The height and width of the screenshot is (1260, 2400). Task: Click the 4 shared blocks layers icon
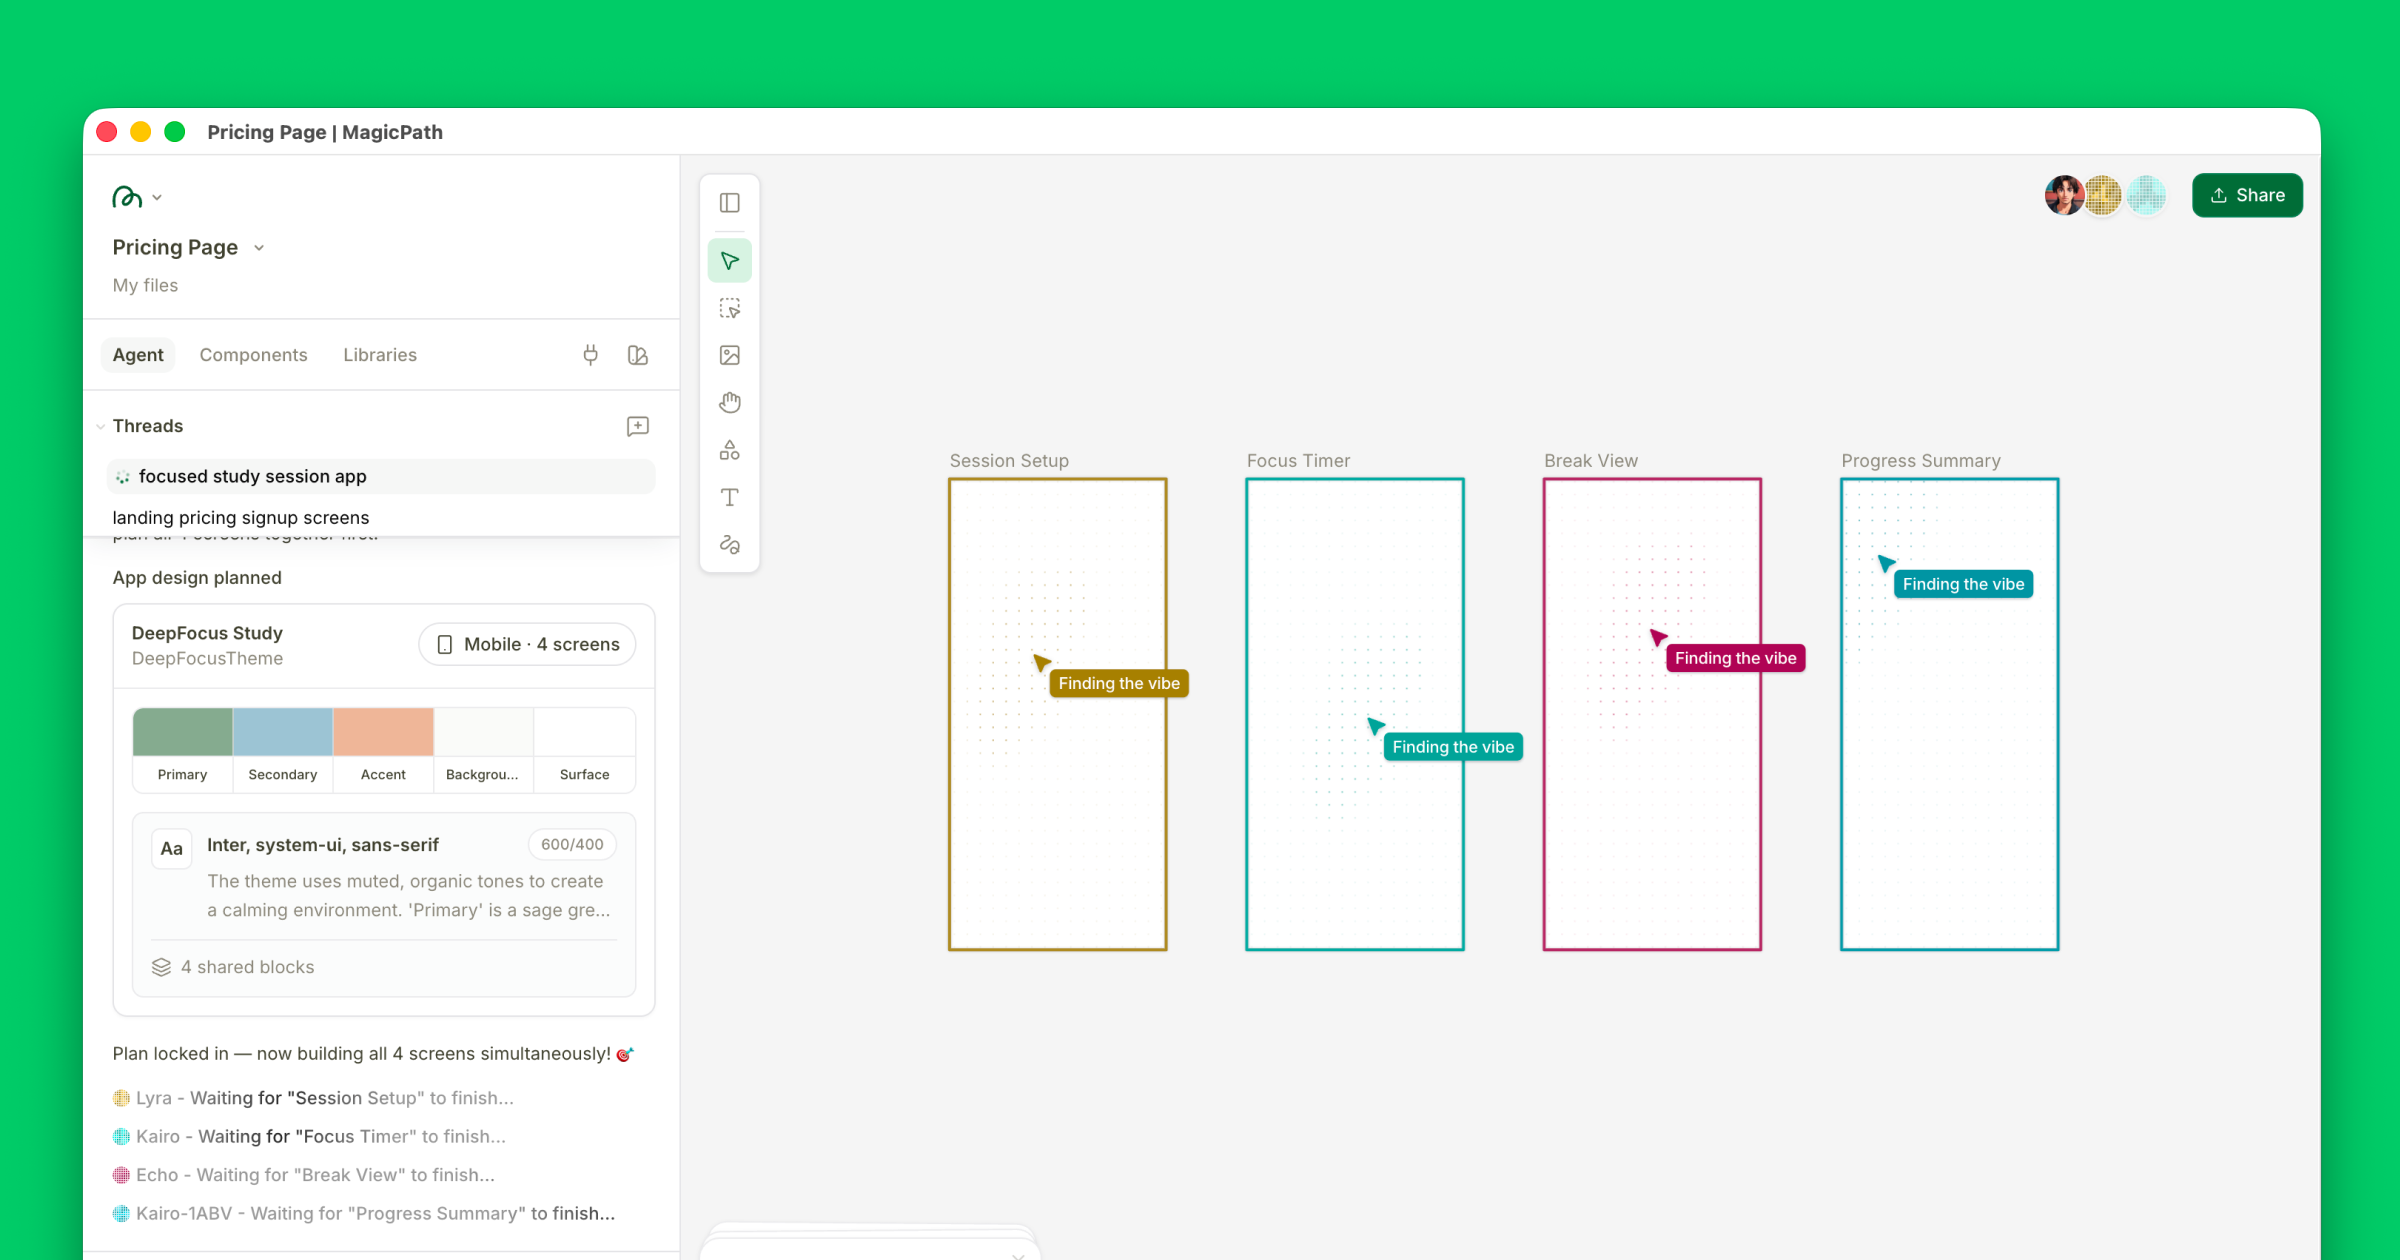click(x=161, y=967)
